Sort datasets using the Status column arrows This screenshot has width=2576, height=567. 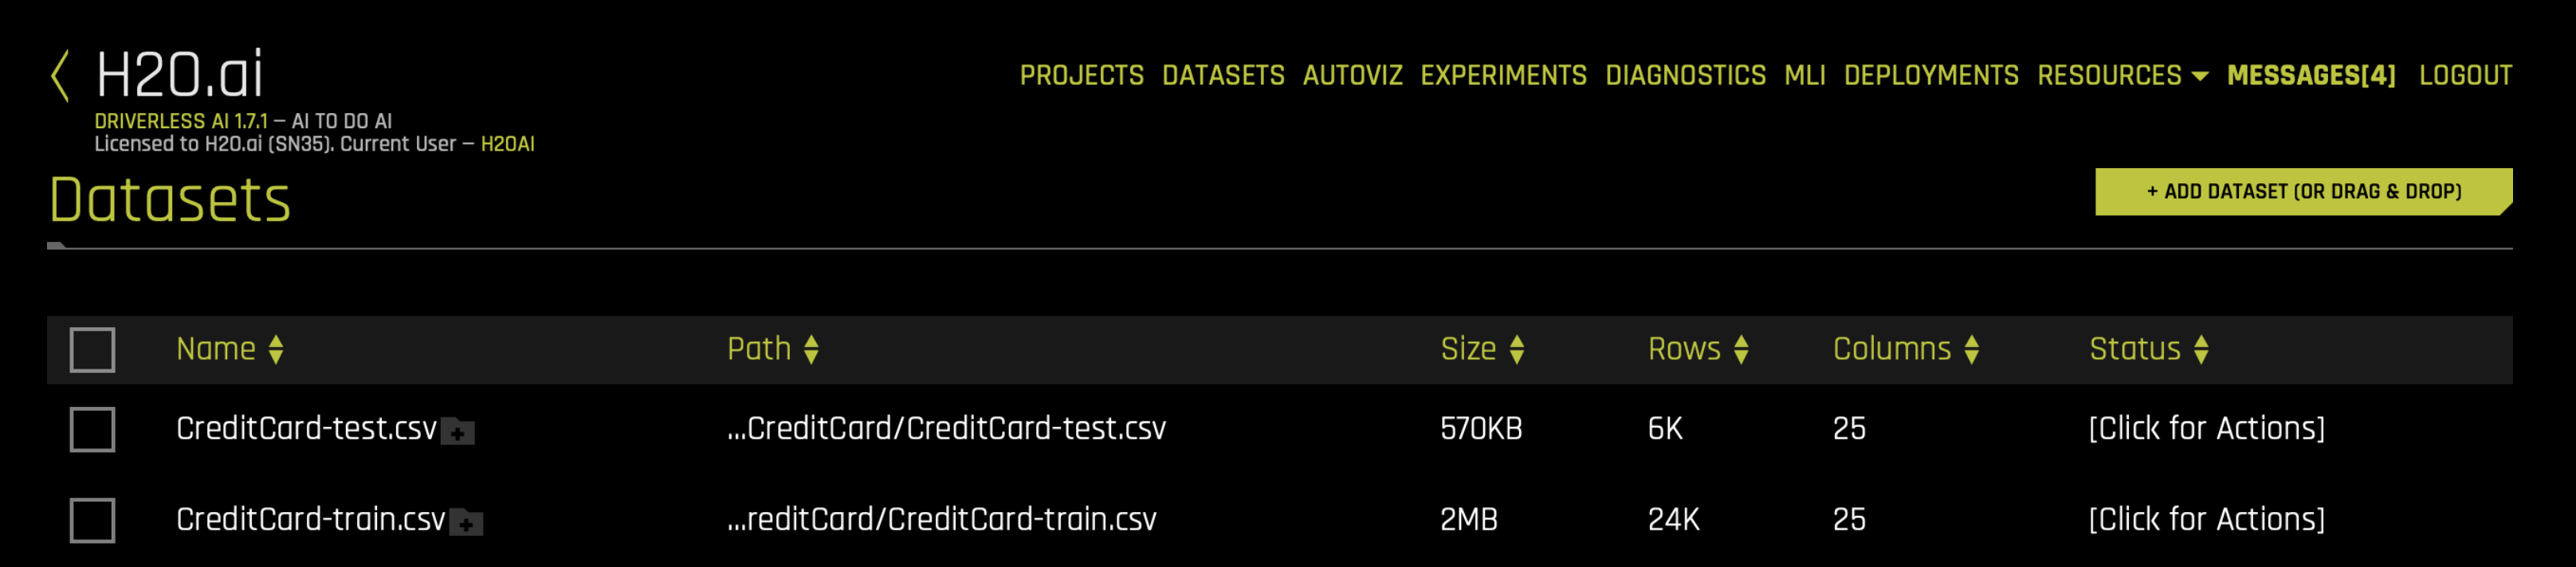click(2202, 349)
